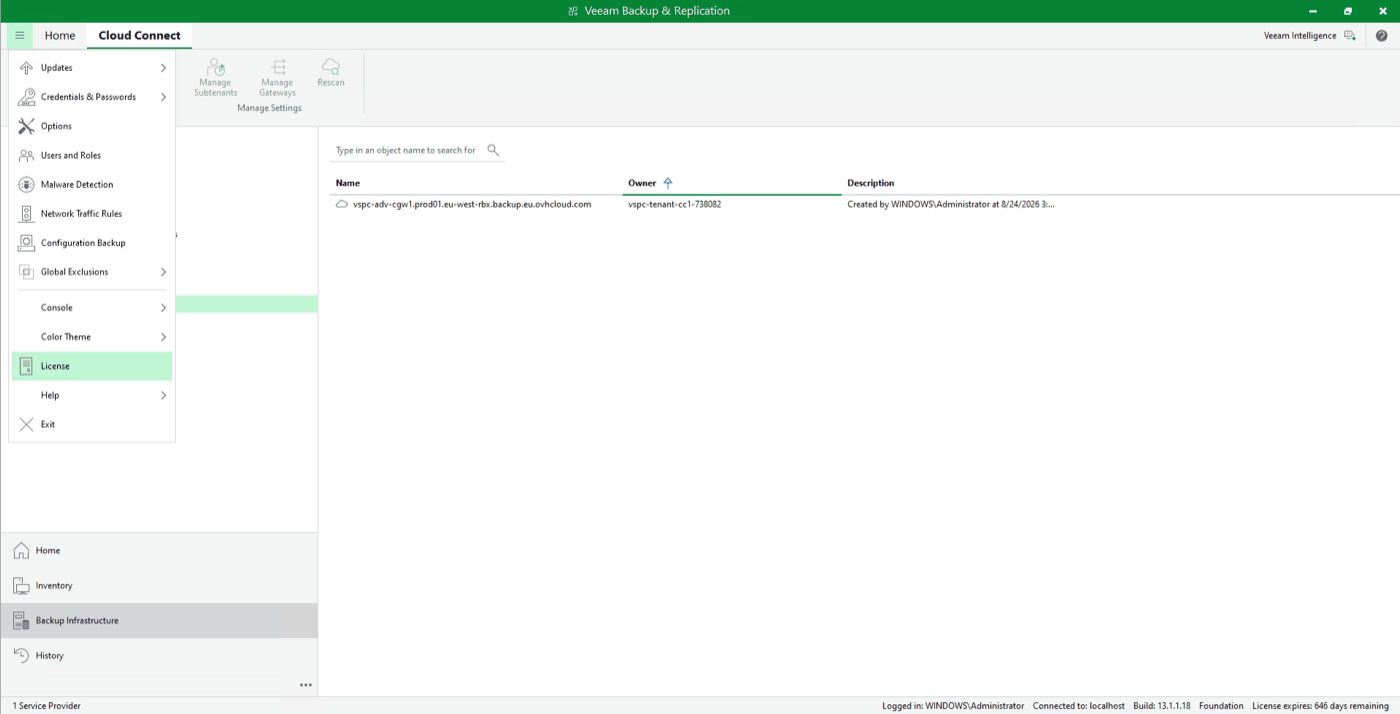Viewport: 1400px width, 714px height.
Task: Click 'Connected to: localhost' status entry
Action: (1079, 706)
